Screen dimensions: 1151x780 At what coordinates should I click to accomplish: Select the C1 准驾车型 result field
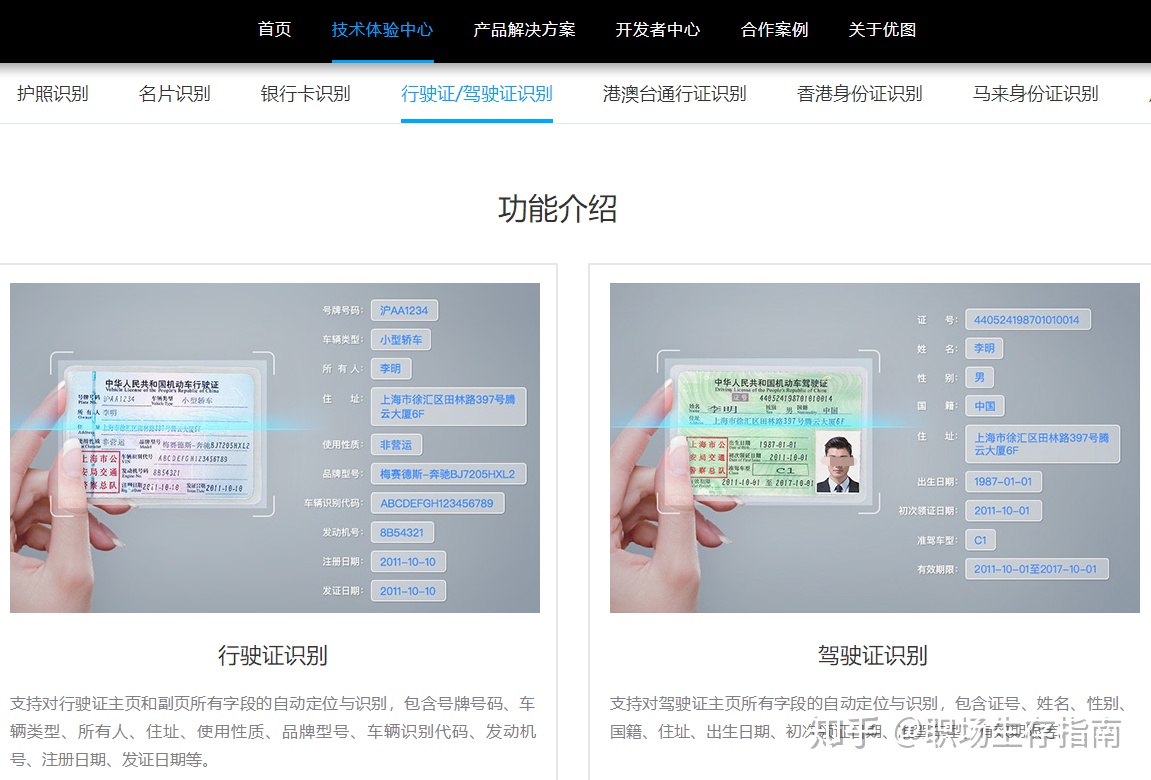coord(979,540)
